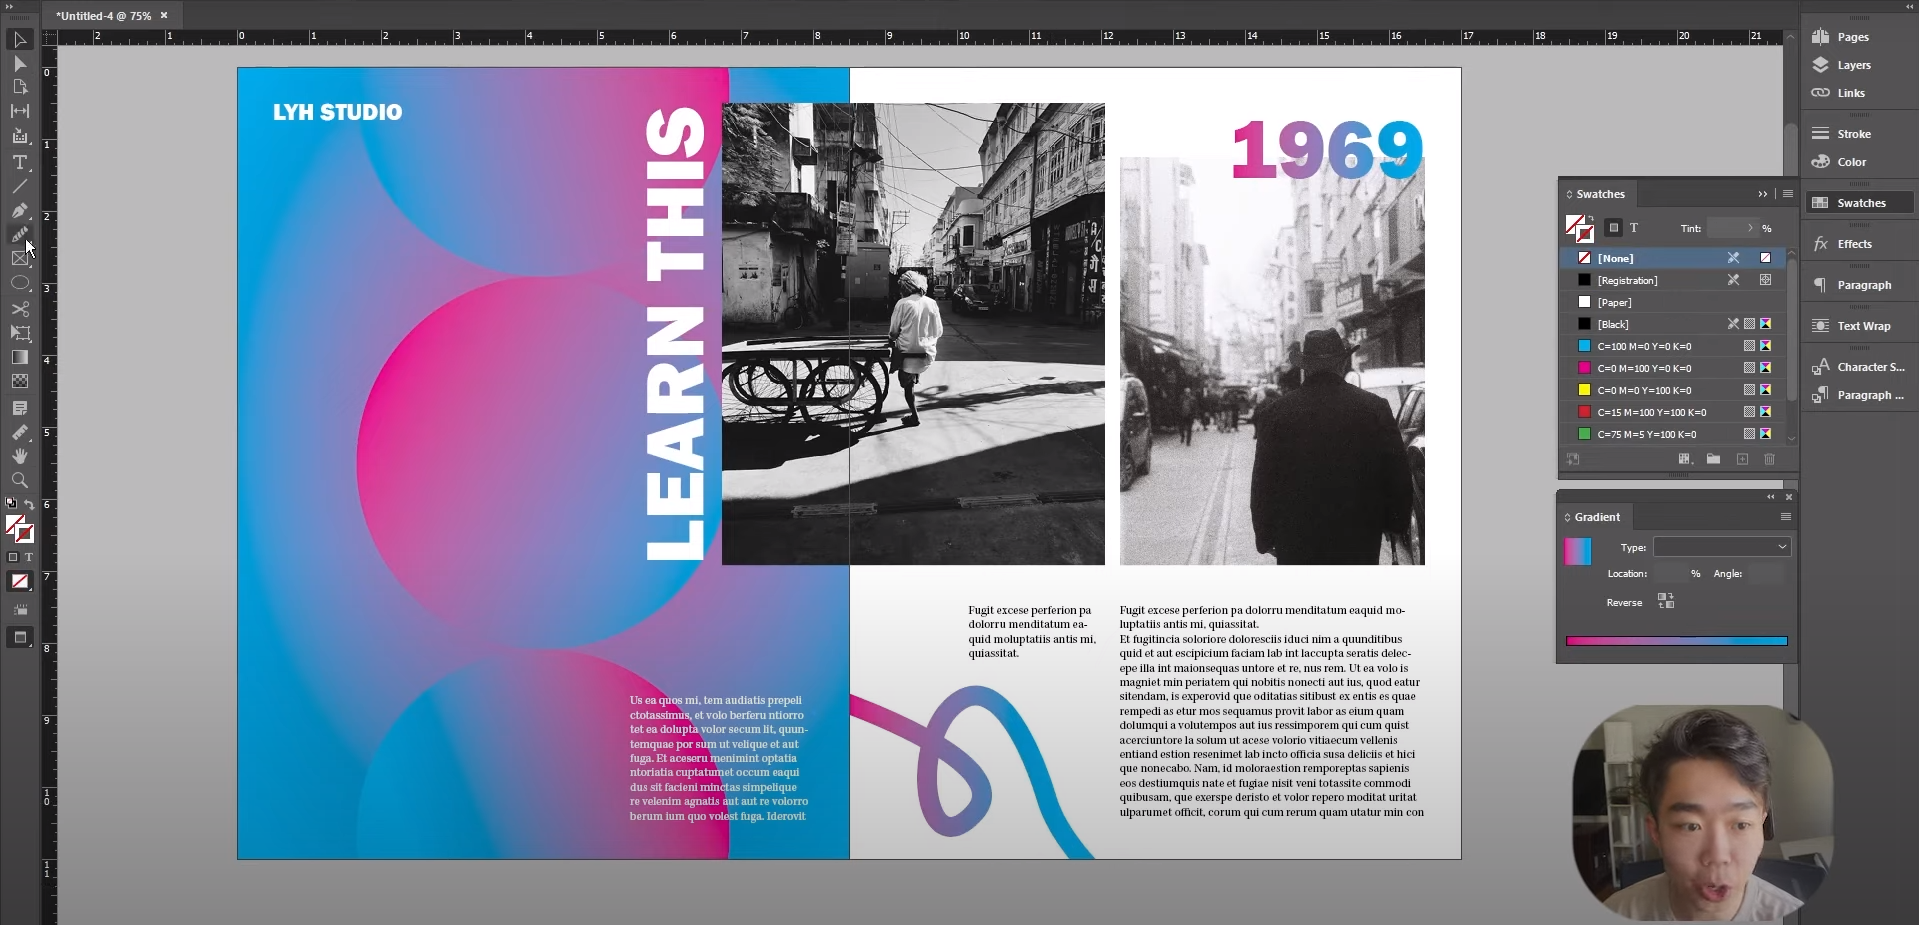The height and width of the screenshot is (925, 1919).
Task: Open the Character Styles panel in dock
Action: pos(1859,367)
